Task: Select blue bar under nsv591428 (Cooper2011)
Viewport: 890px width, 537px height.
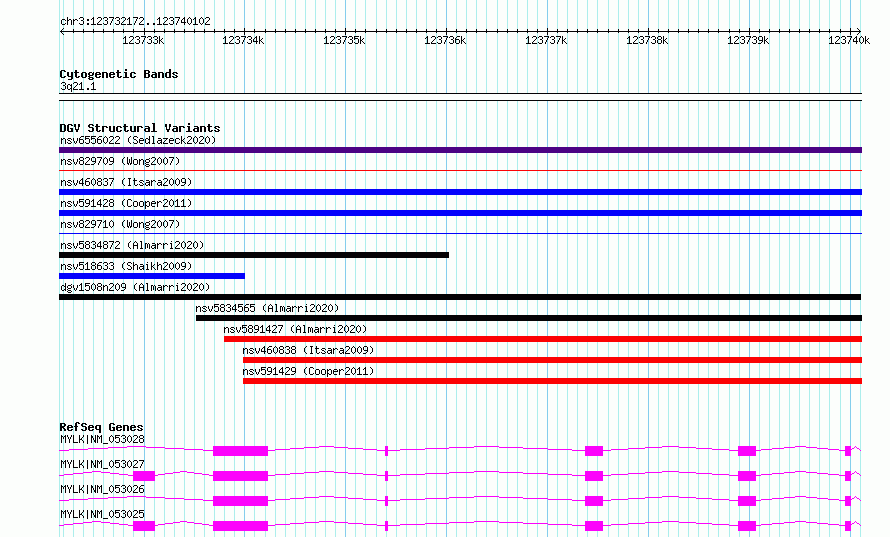Action: (460, 213)
